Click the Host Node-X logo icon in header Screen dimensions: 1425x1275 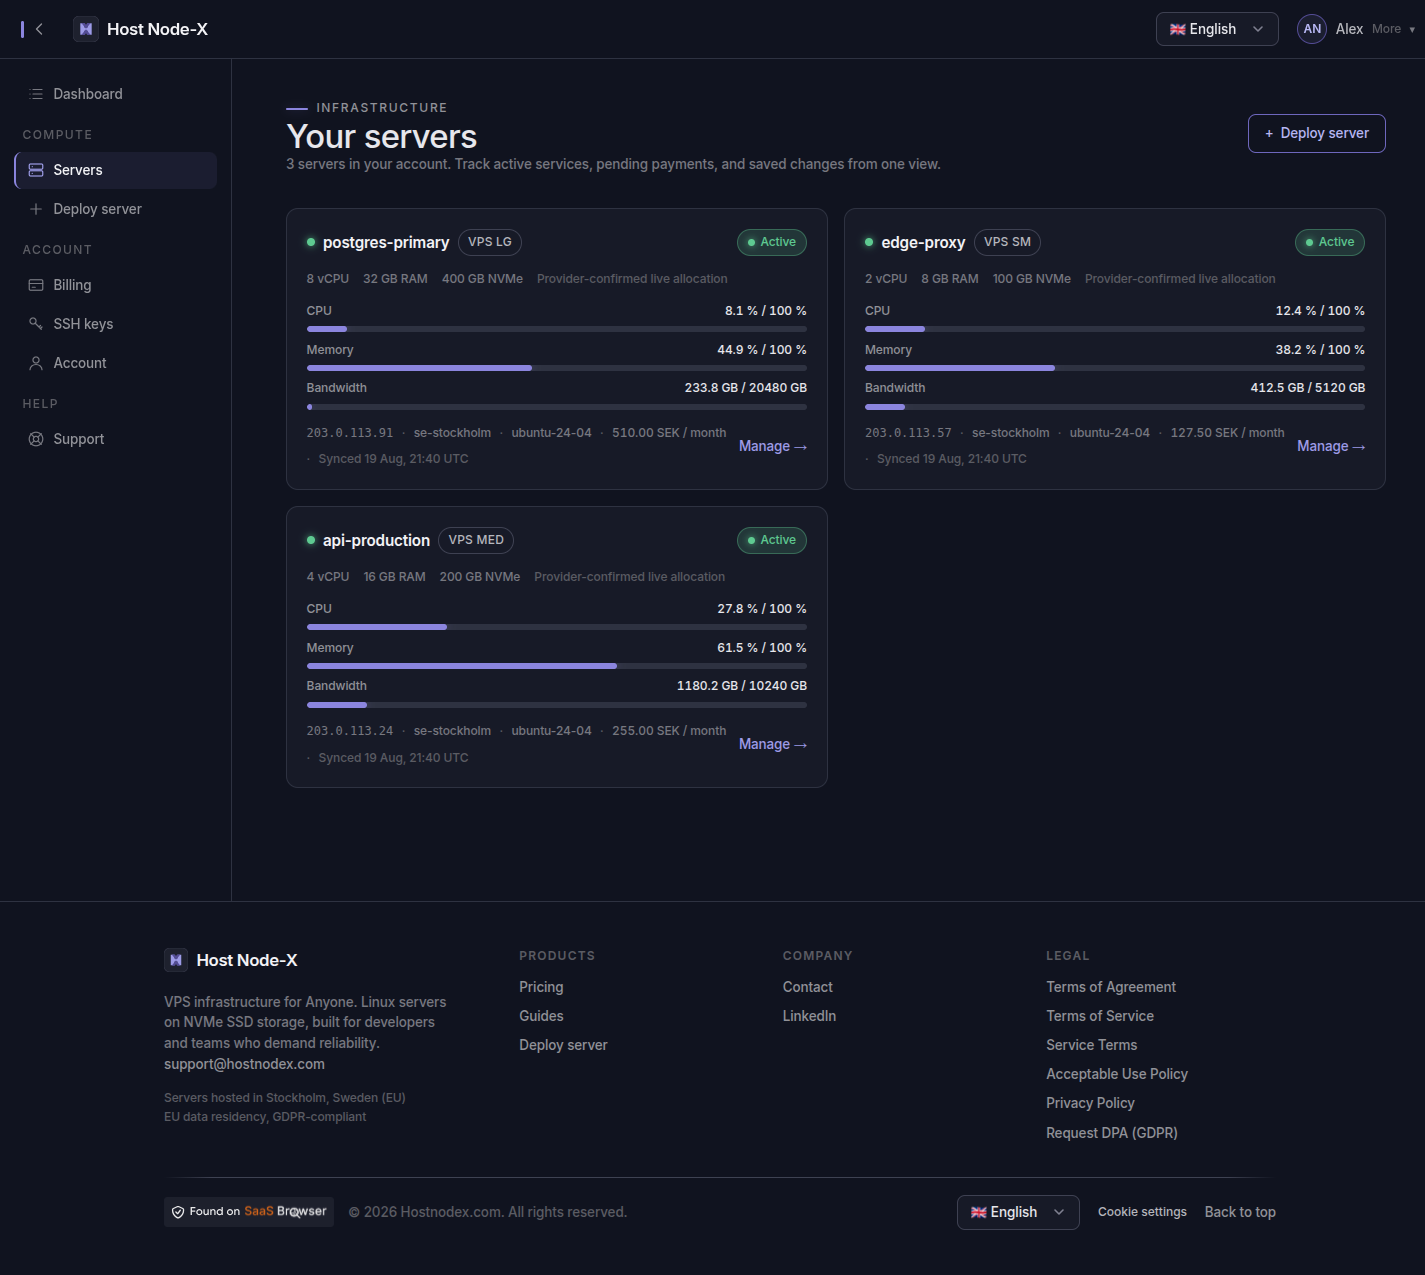coord(86,29)
